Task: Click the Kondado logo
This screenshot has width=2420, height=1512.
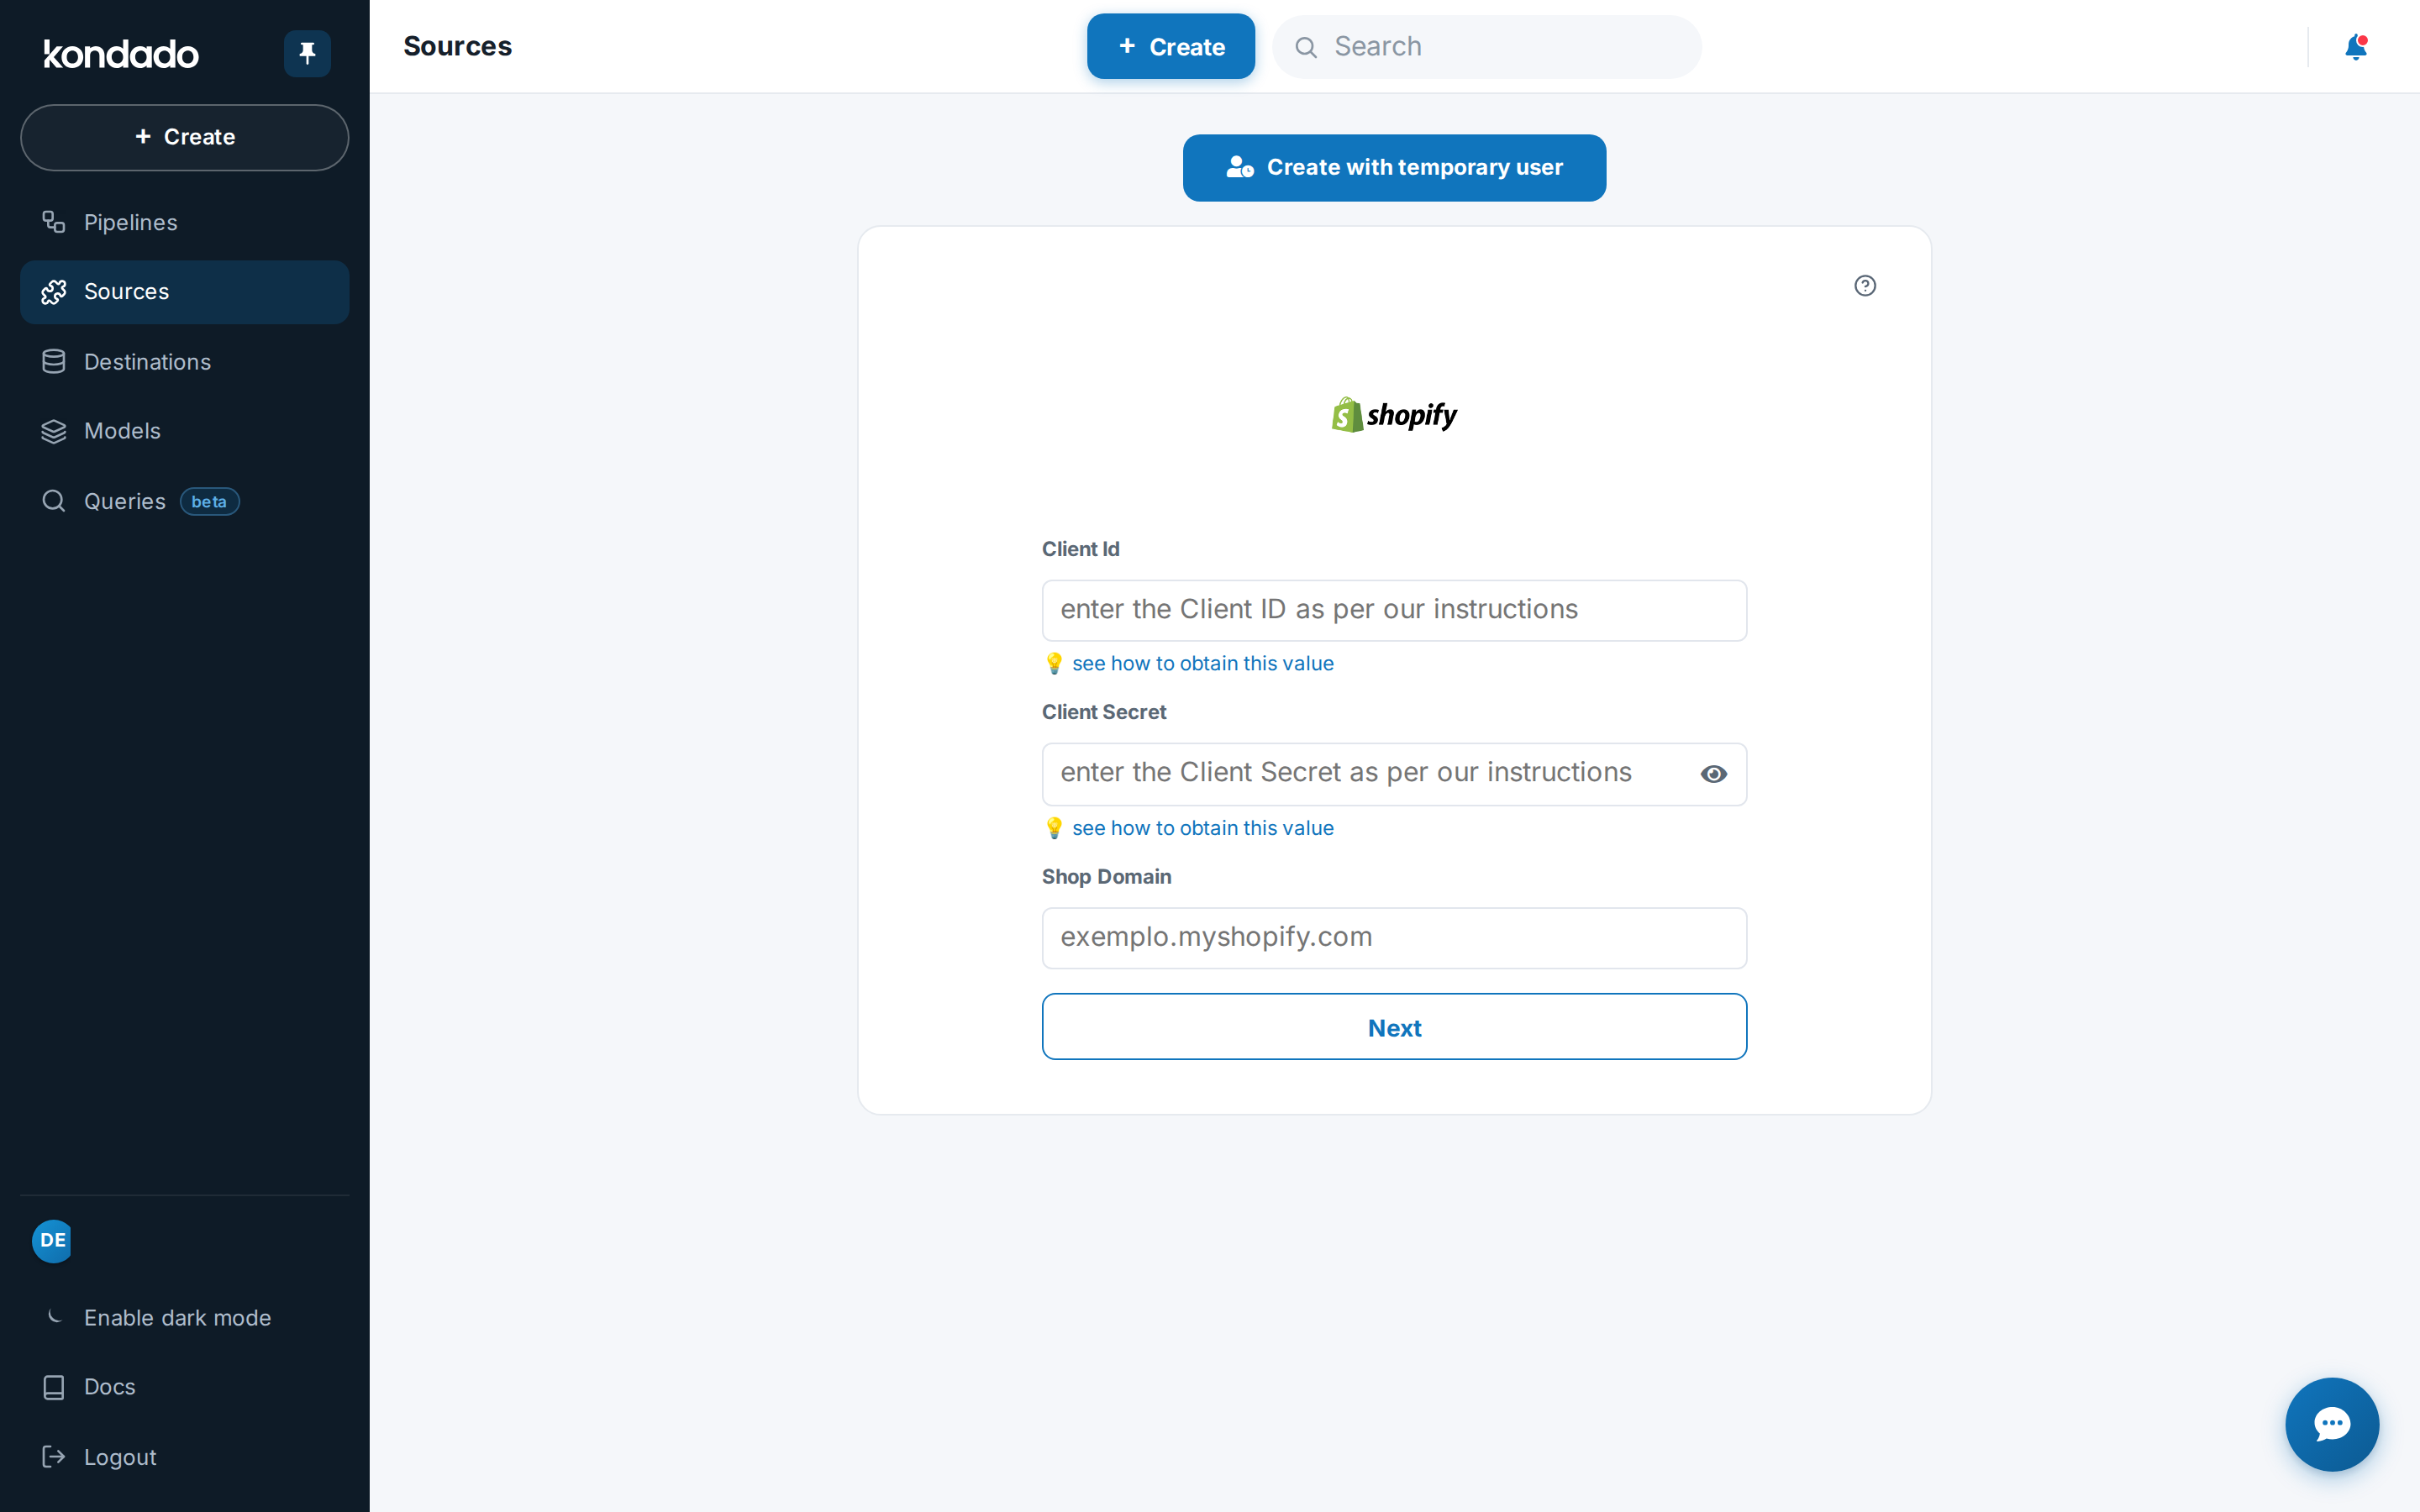Action: (x=121, y=54)
